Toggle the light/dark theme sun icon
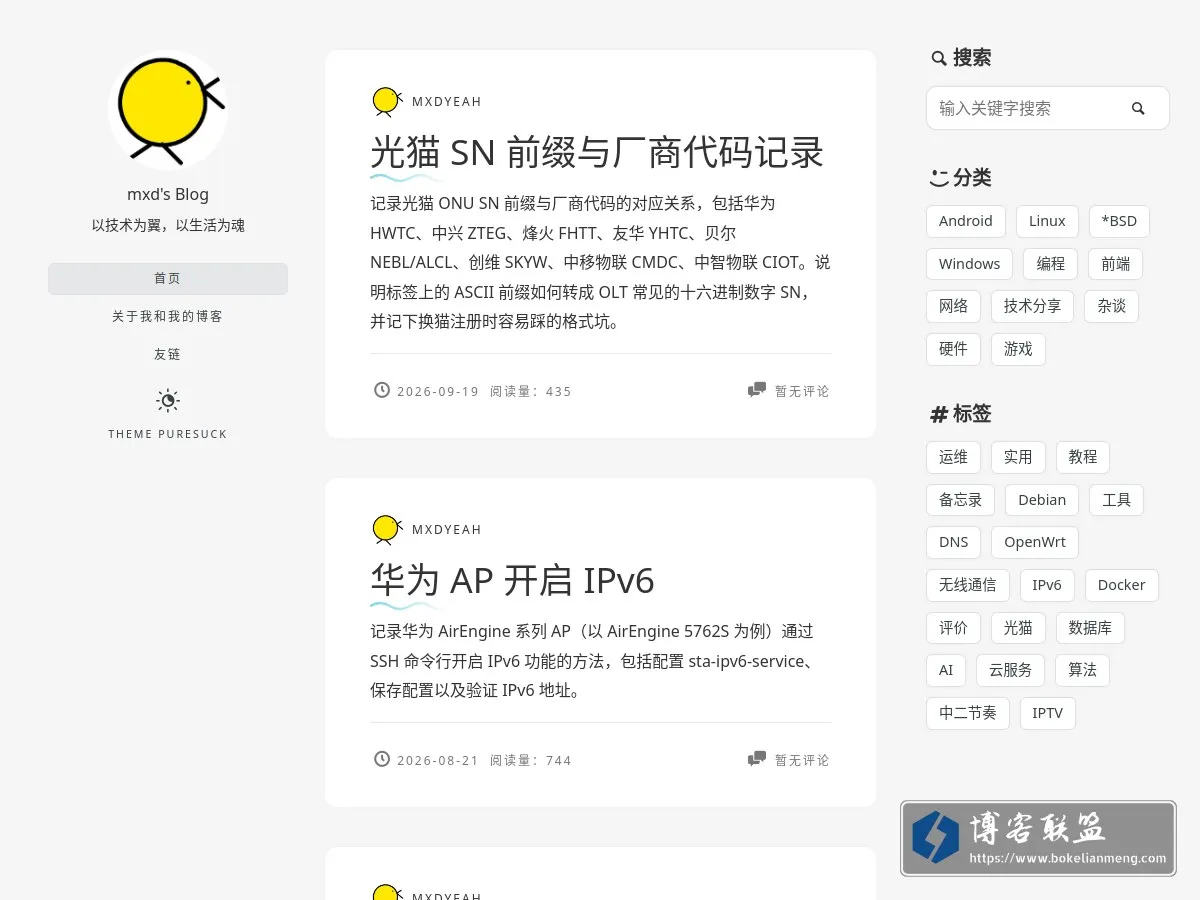 pos(168,401)
